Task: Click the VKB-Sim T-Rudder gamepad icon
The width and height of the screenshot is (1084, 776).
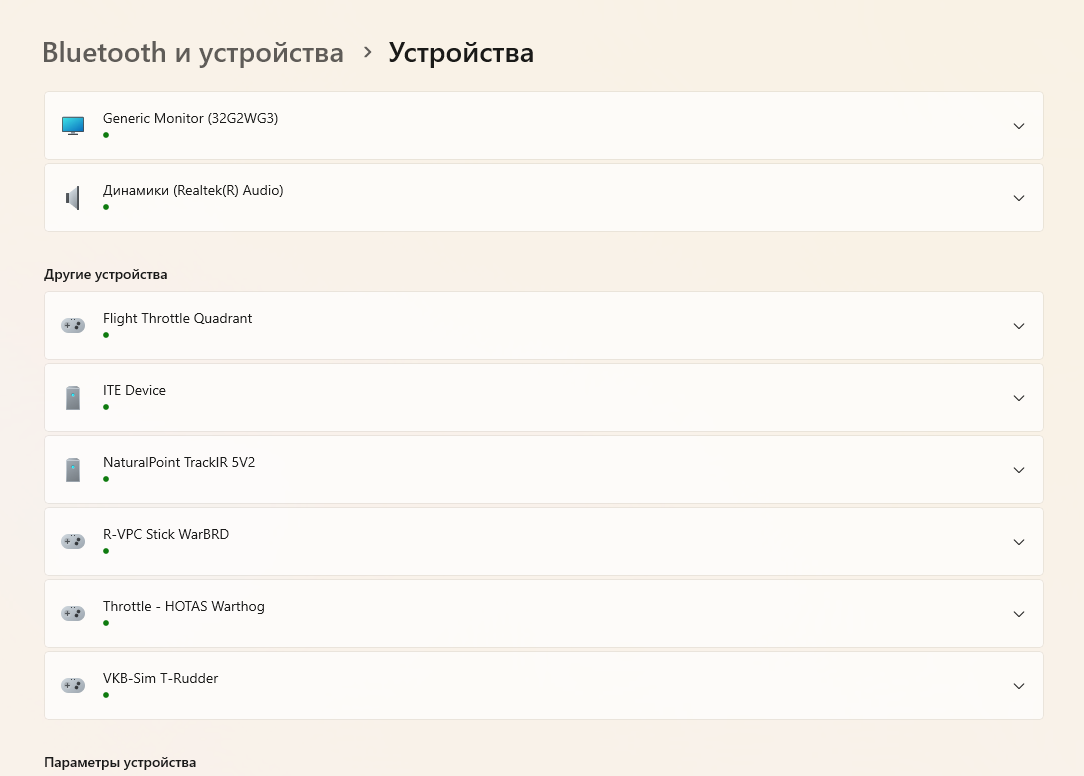Action: (72, 686)
